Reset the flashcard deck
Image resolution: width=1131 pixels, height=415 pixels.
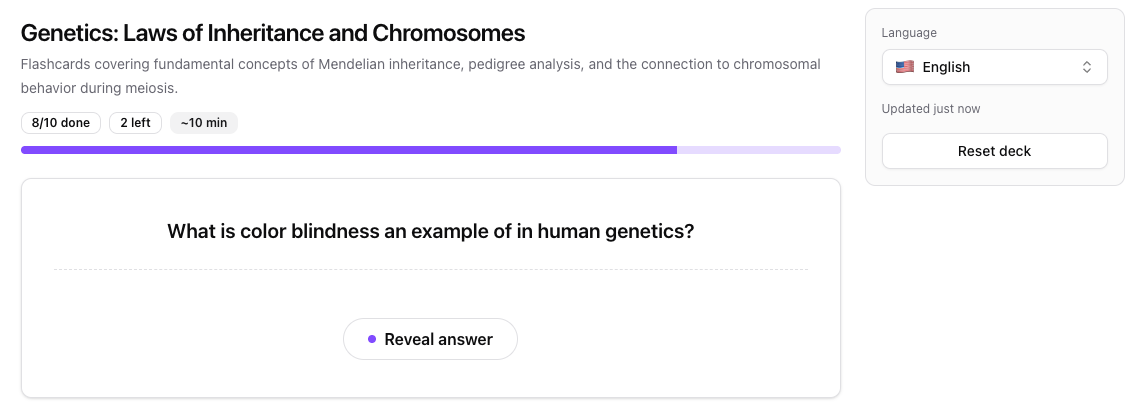click(x=994, y=151)
